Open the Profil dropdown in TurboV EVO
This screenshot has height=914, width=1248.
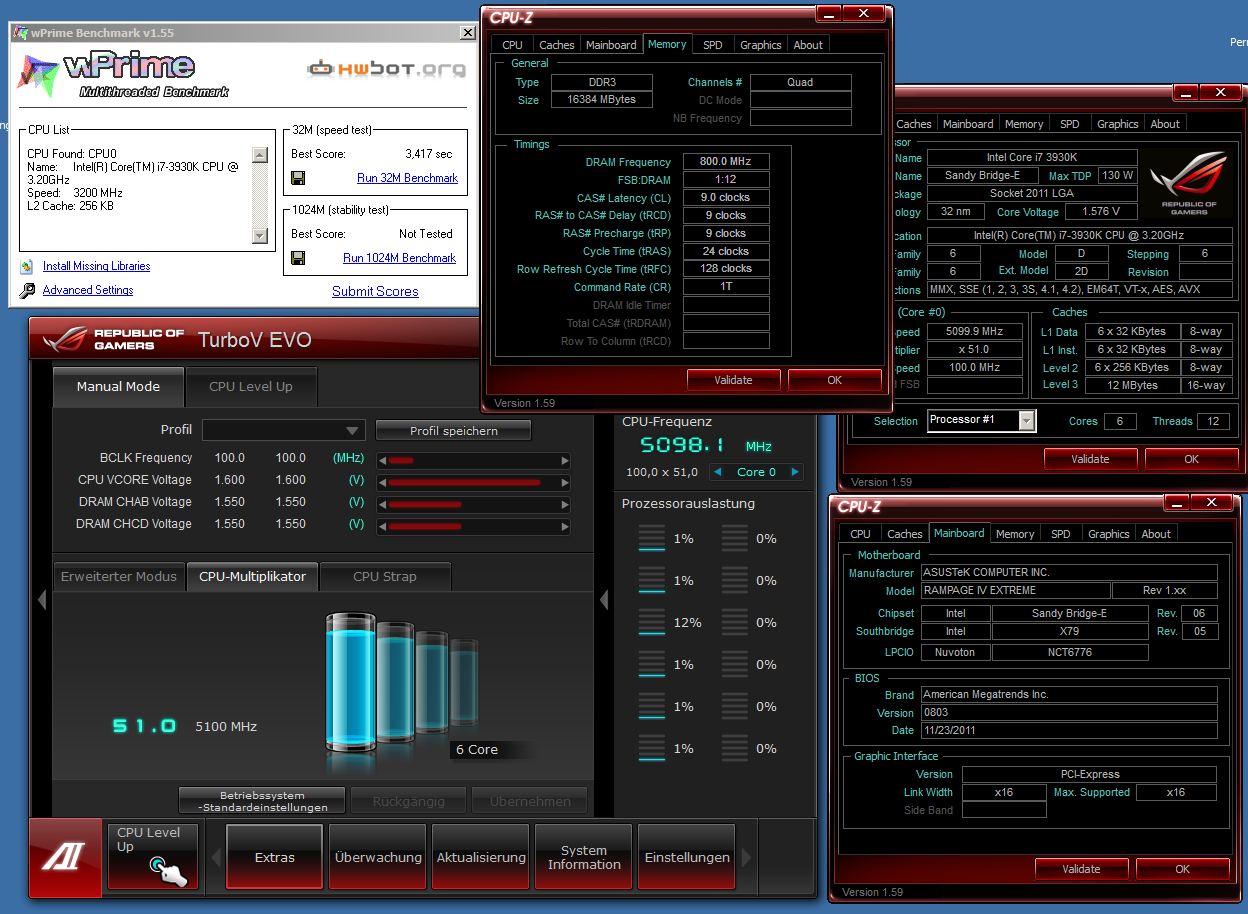(x=284, y=430)
